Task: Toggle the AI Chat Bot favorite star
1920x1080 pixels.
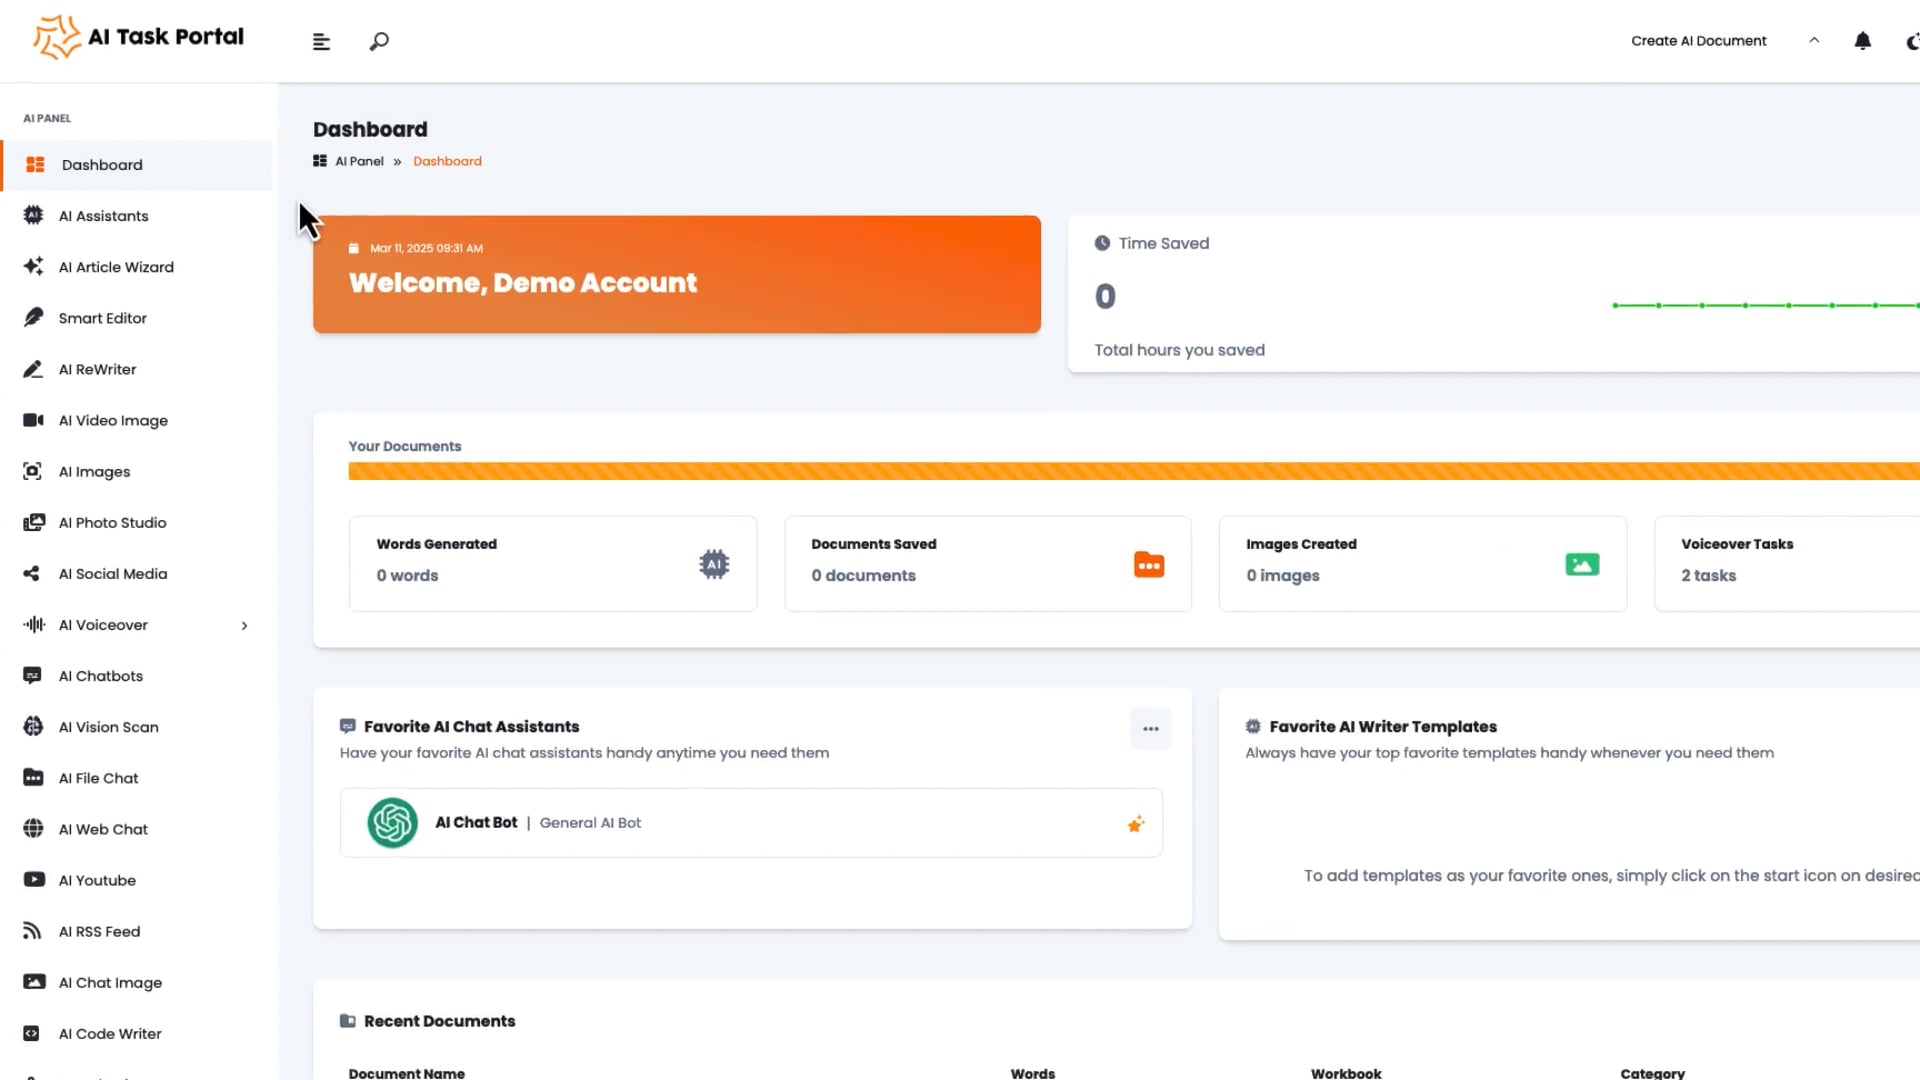Action: 1136,824
